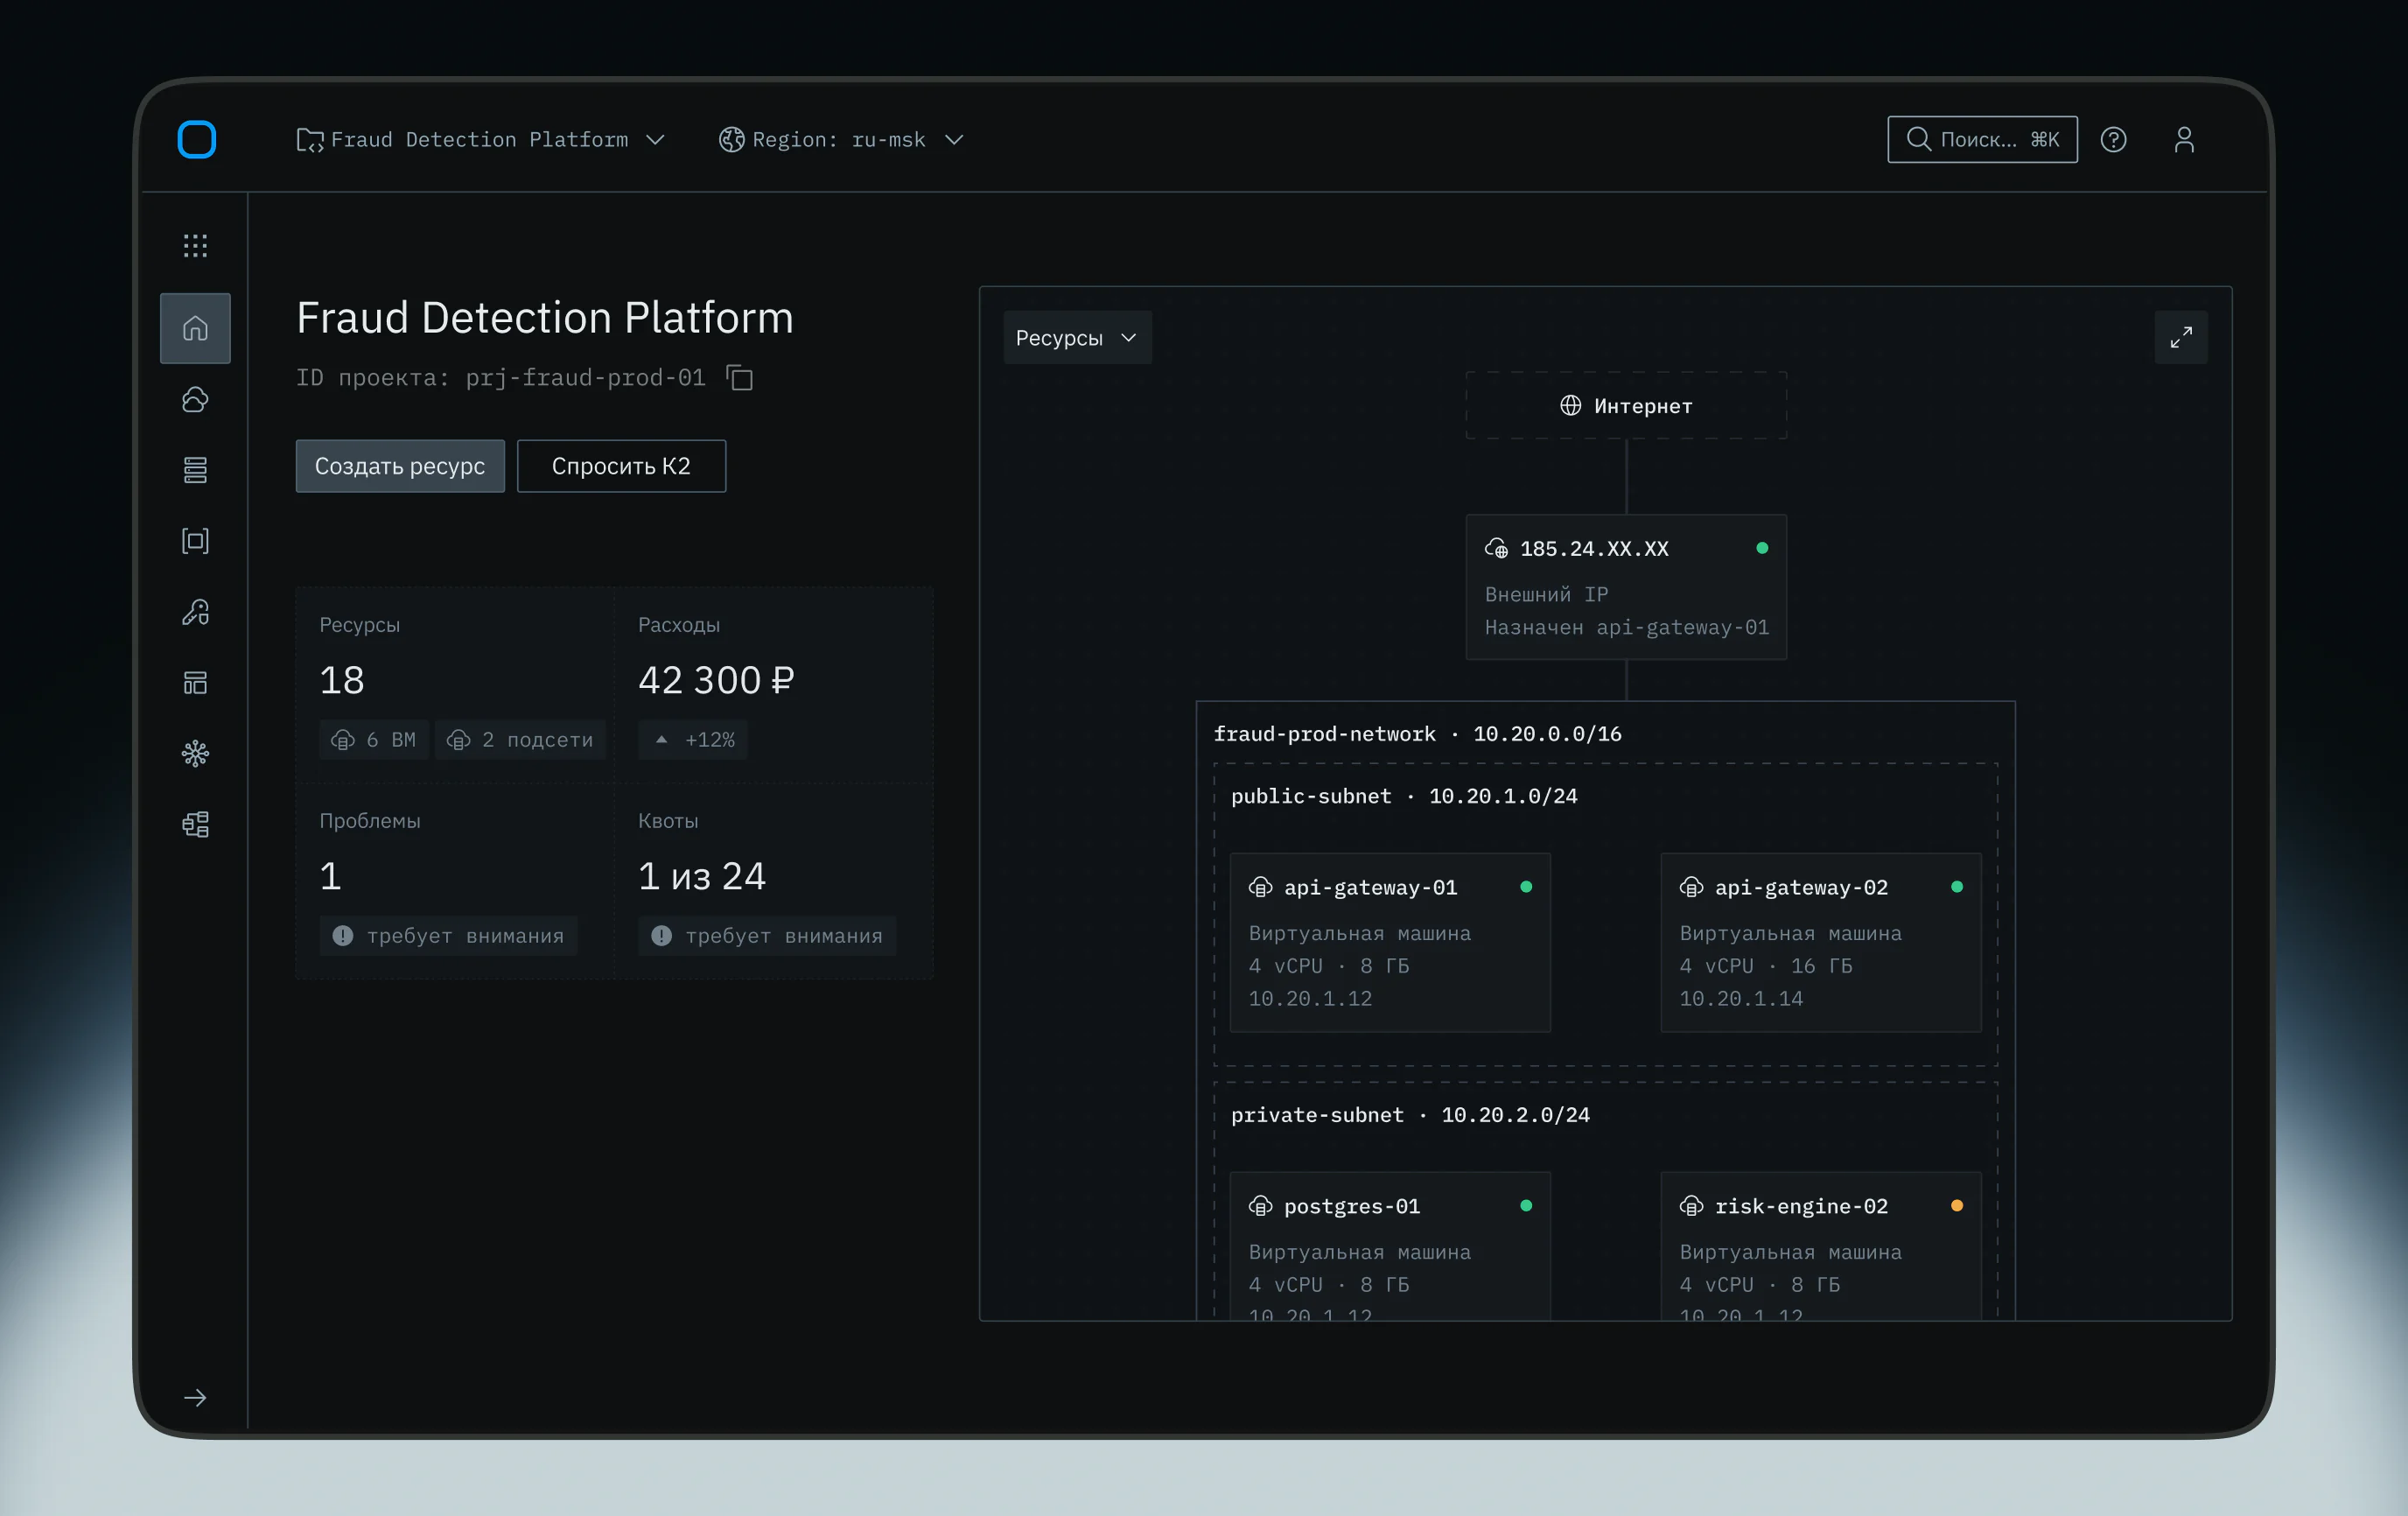Click the Fraud Detection Platform page heading
Screen dimensions: 2408x1516
(545, 318)
